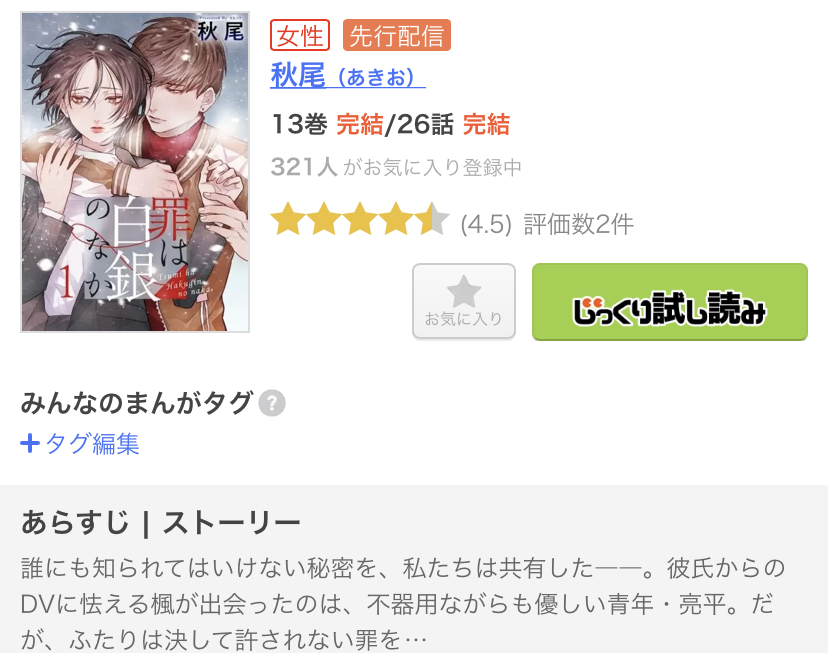Click the plus icon beside タグ編集
This screenshot has height=653, width=828.
pos(30,443)
